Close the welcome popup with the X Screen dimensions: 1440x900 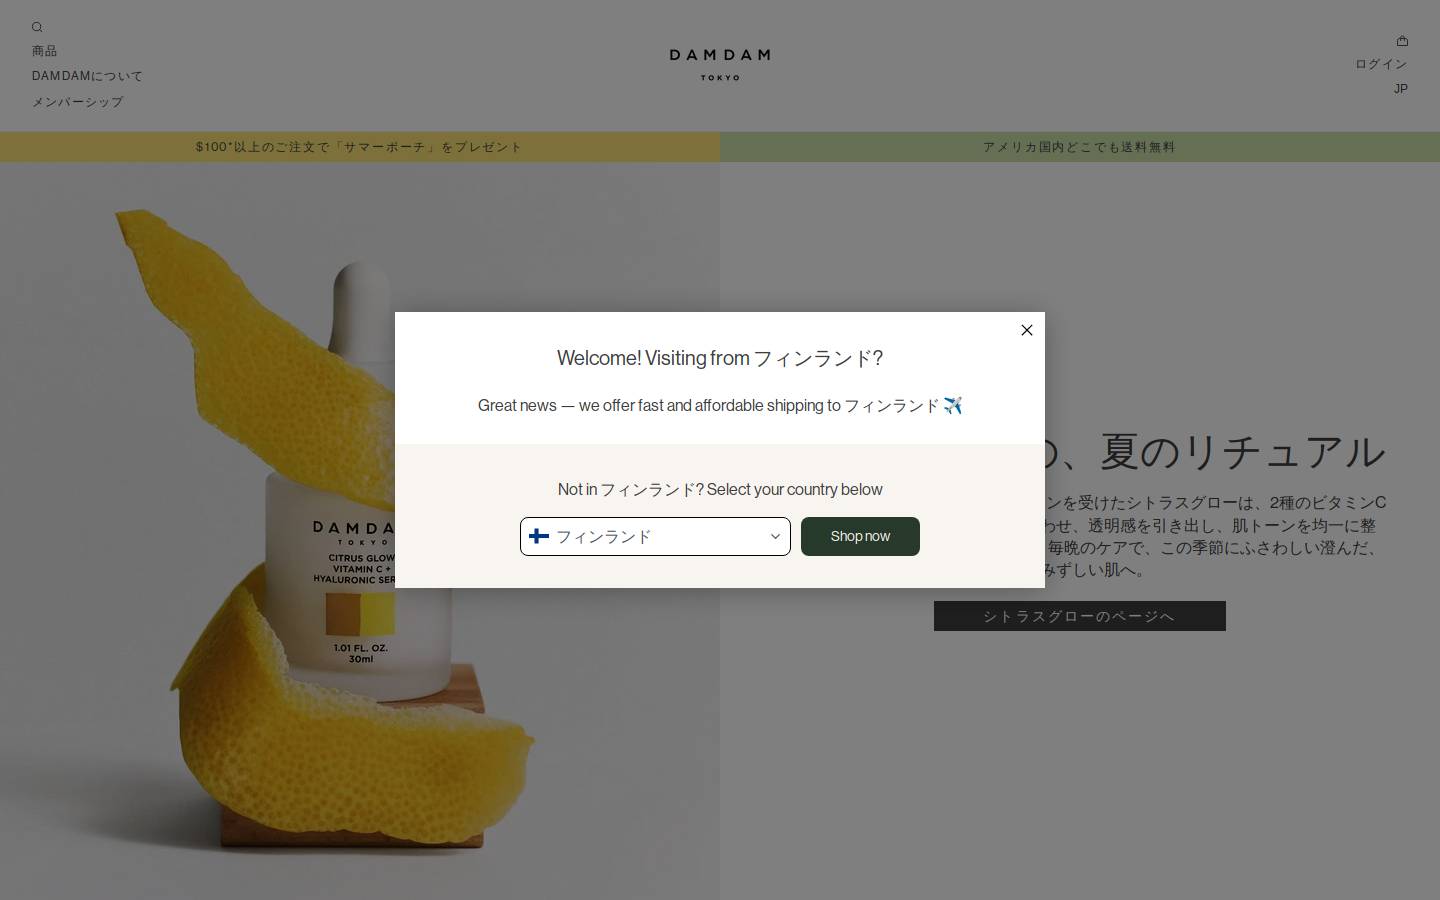pyautogui.click(x=1026, y=330)
